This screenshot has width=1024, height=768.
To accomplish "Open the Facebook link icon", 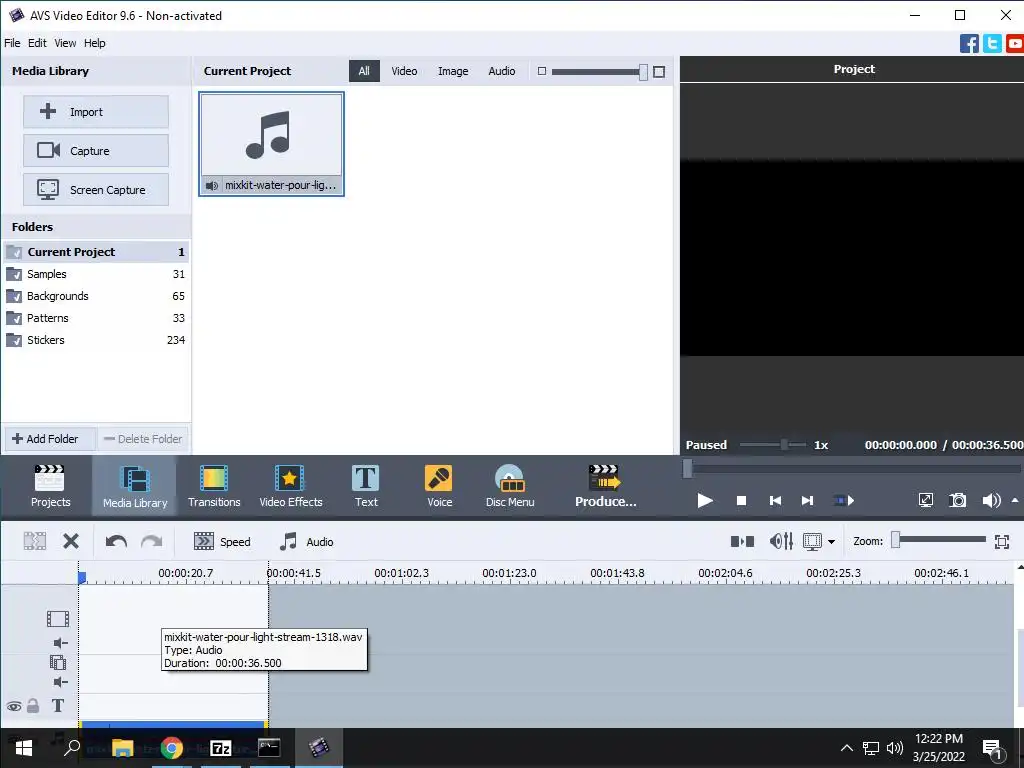I will click(x=969, y=44).
